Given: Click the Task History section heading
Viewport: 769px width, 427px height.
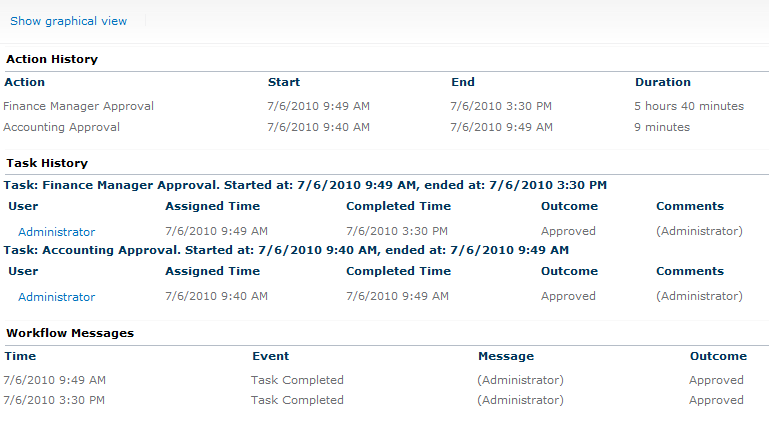Looking at the screenshot, I should [47, 163].
